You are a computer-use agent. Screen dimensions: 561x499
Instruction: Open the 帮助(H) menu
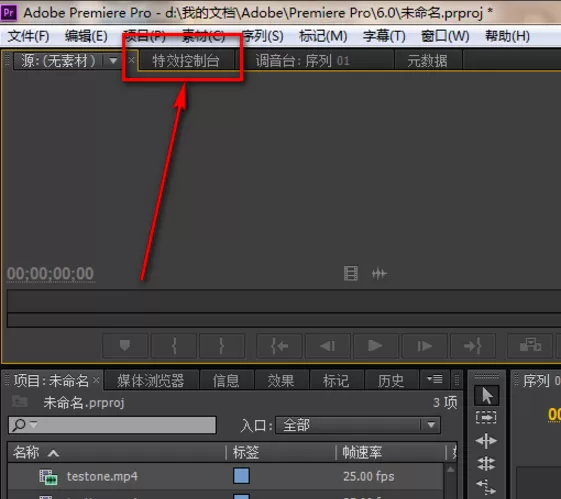[x=507, y=36]
